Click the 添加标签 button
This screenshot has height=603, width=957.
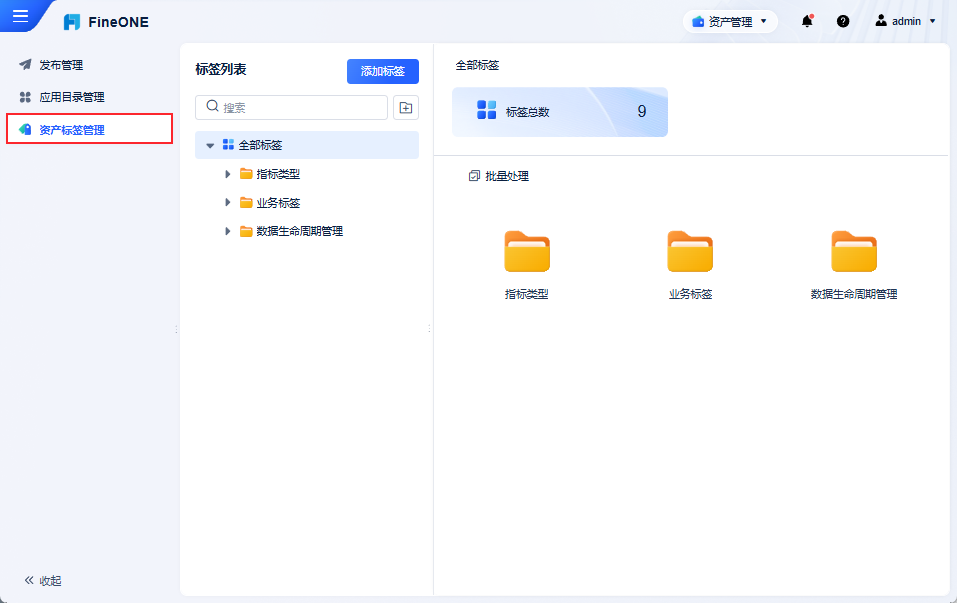(383, 71)
